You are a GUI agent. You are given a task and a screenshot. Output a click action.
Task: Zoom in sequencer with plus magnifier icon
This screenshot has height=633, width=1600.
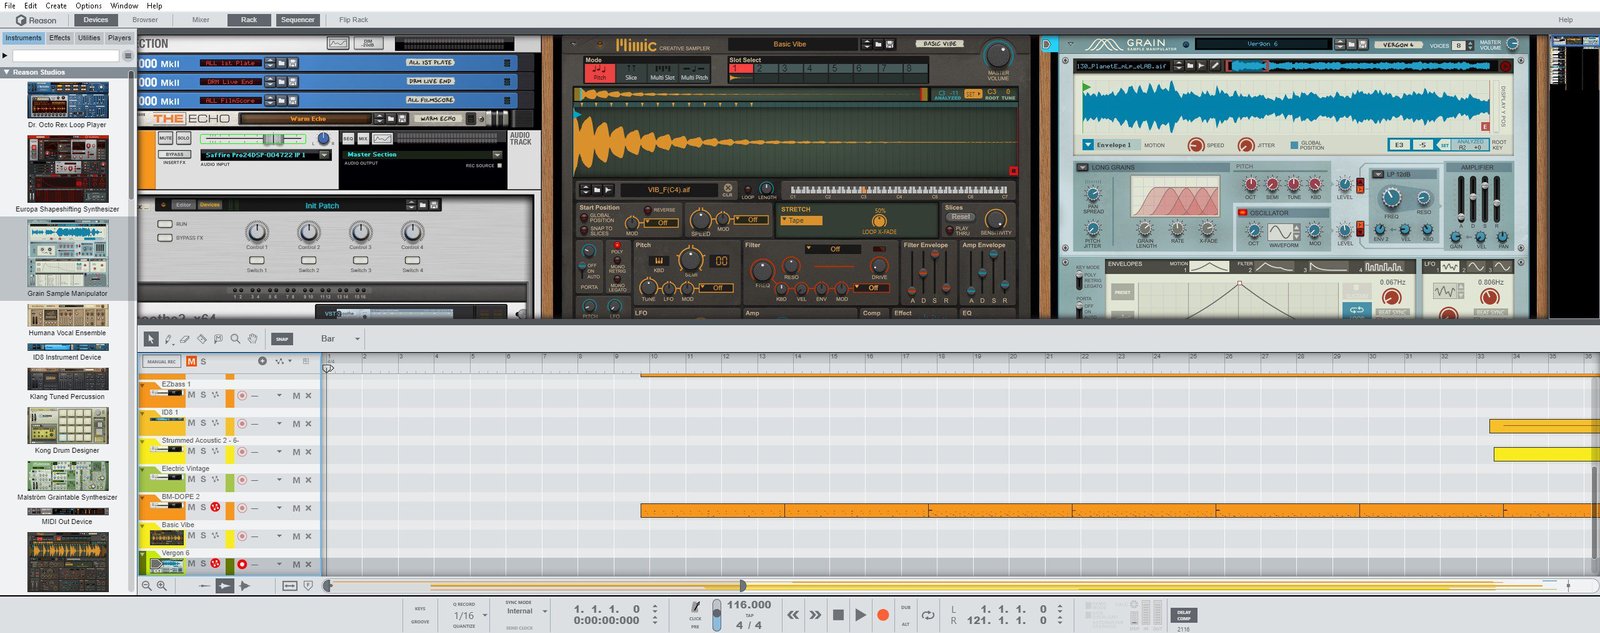[x=162, y=586]
